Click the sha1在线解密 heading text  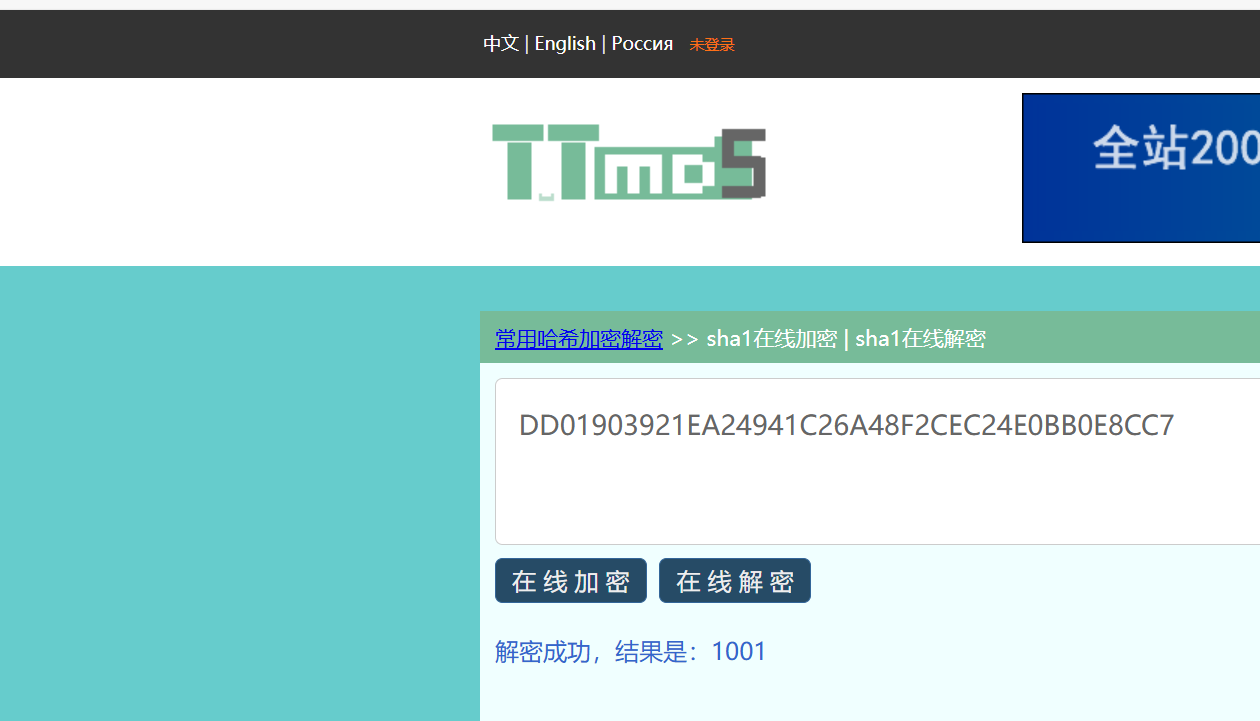click(x=920, y=339)
